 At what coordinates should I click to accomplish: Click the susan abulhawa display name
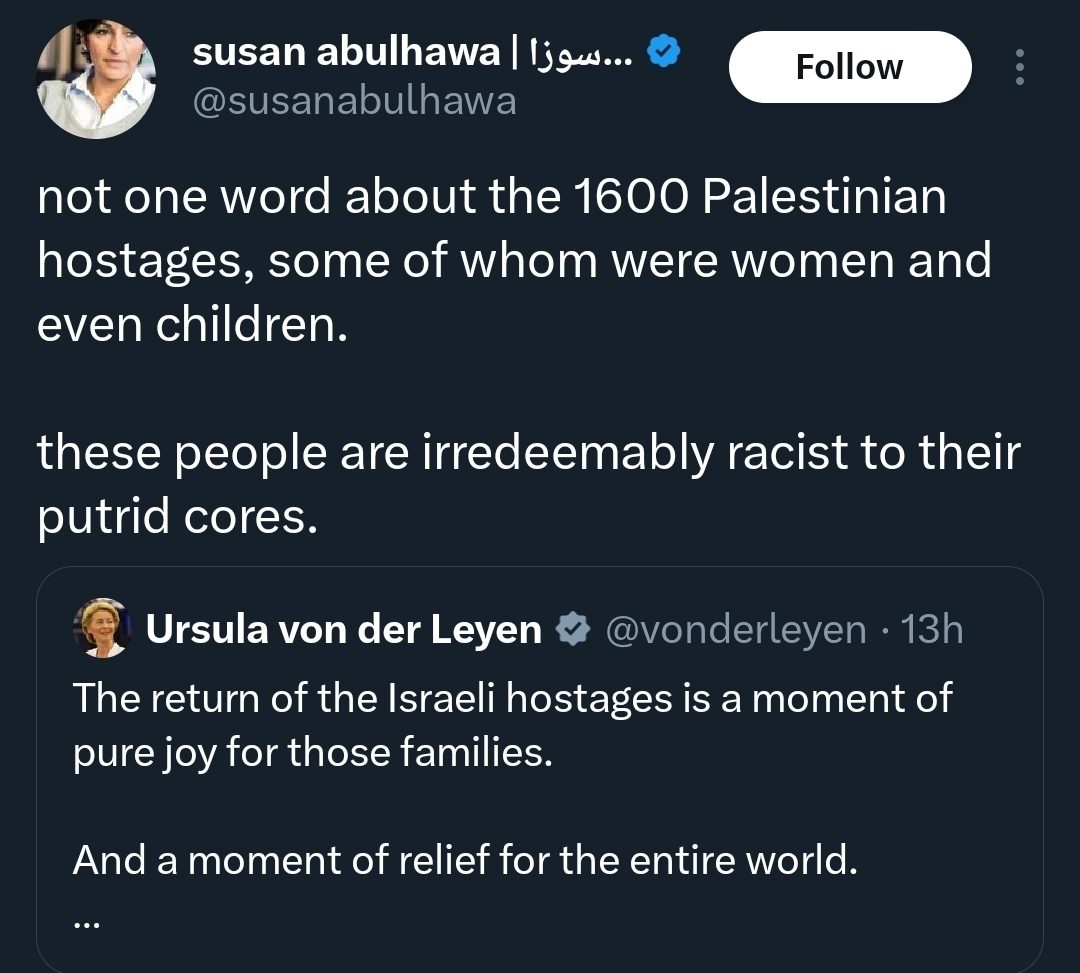point(346,52)
